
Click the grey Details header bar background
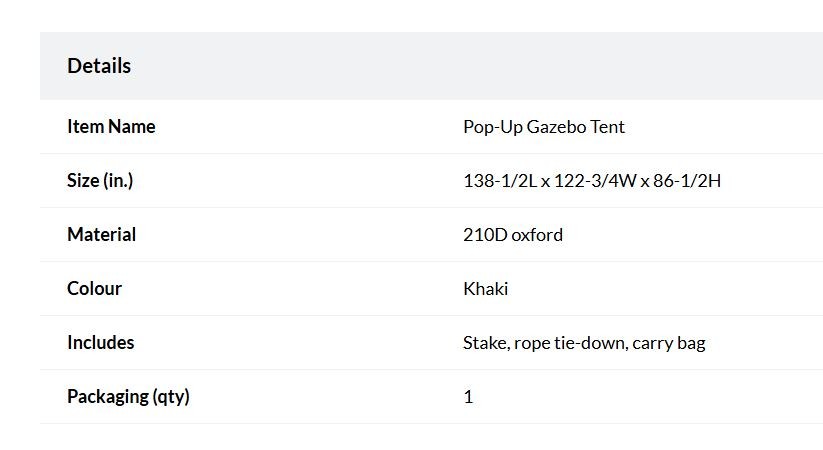(x=431, y=66)
